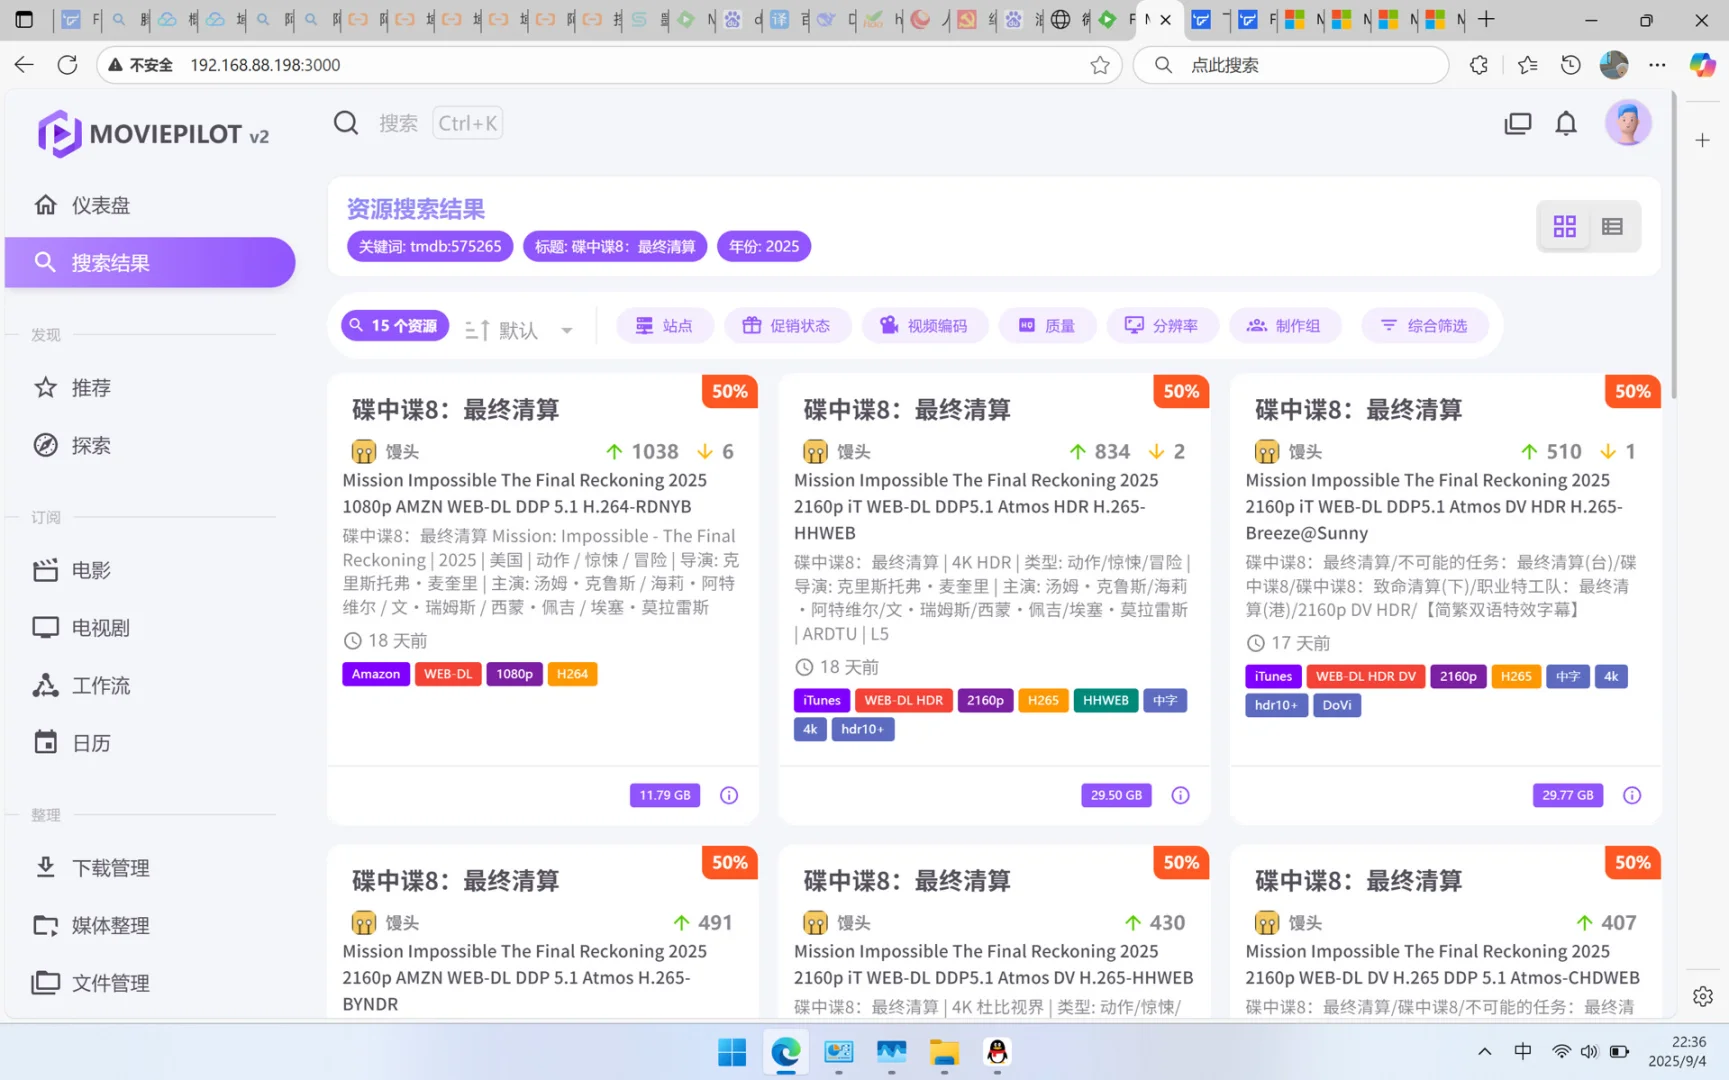Open File Explorer from taskbar
1729x1080 pixels.
944,1052
